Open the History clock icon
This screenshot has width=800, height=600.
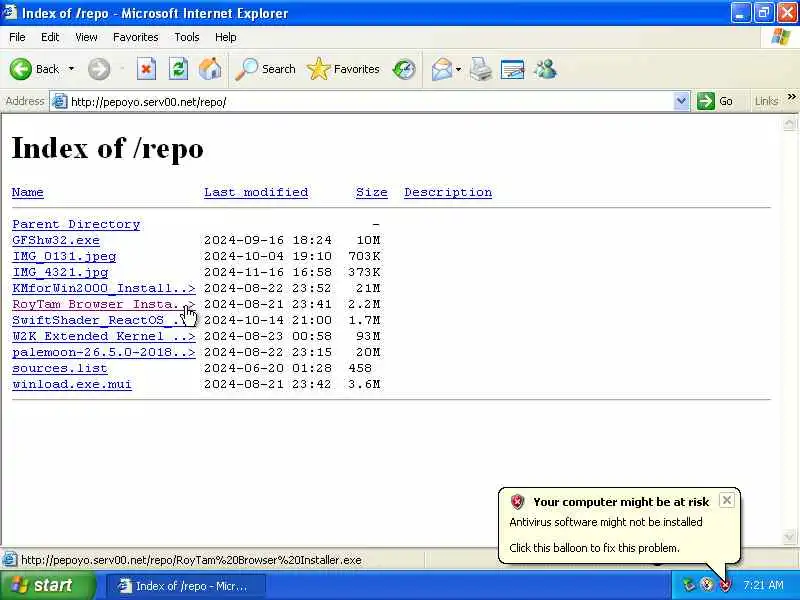coord(404,69)
